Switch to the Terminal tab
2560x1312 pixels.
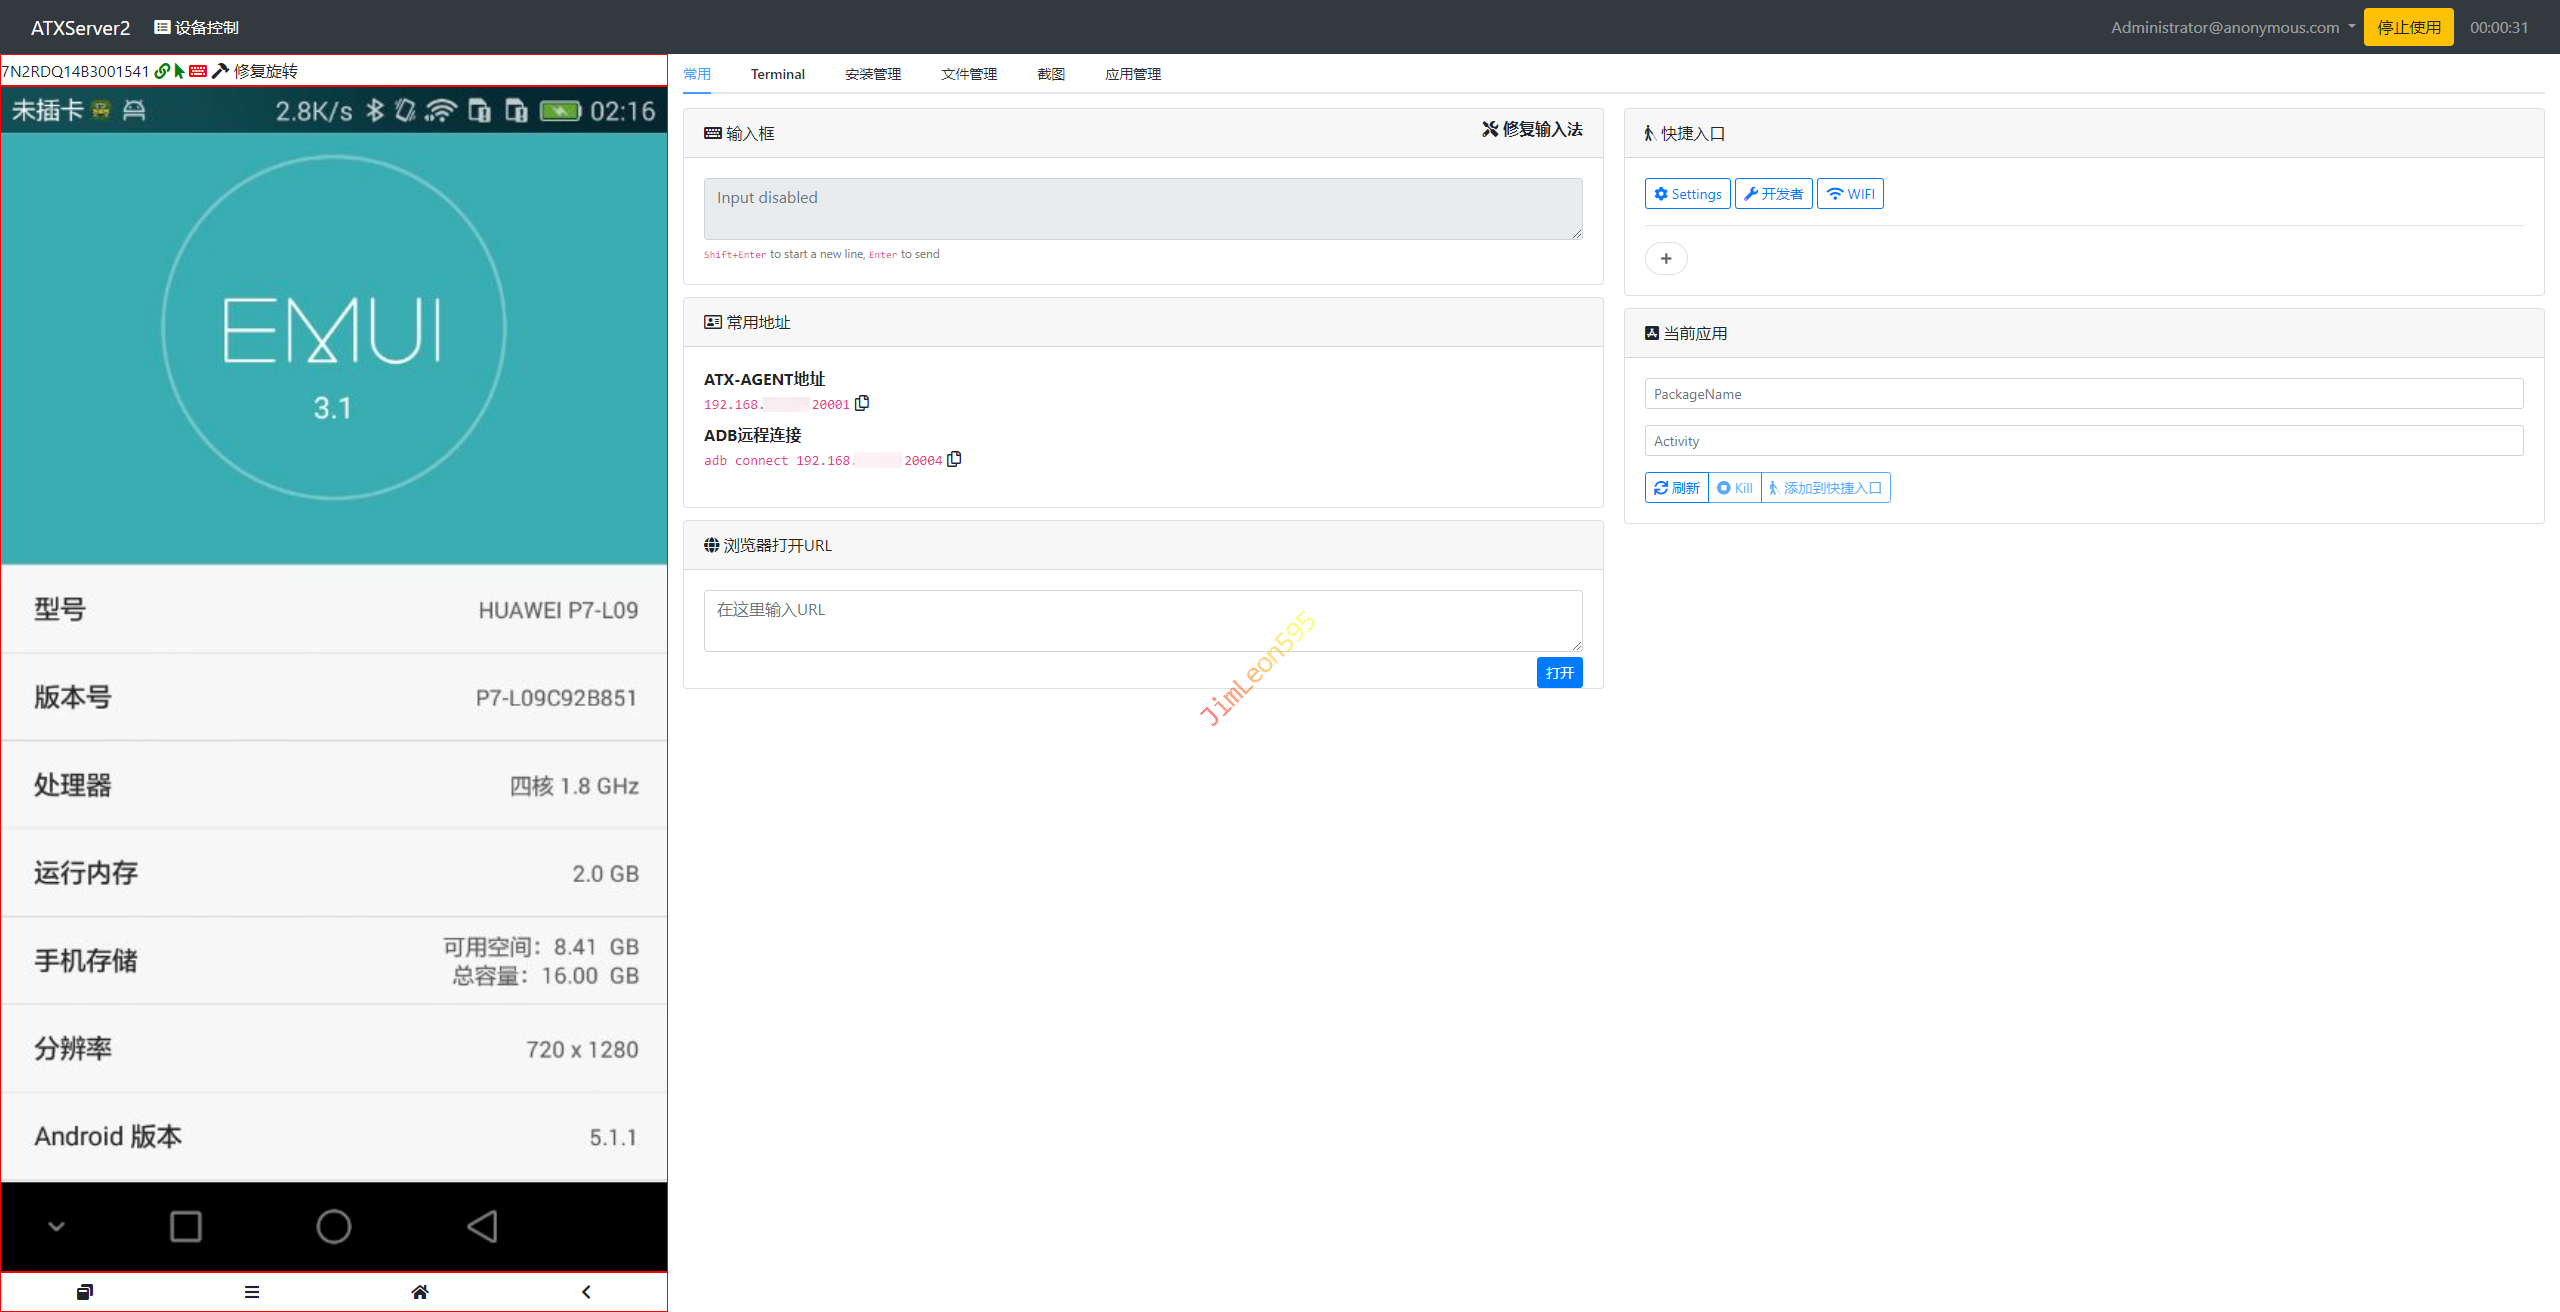pyautogui.click(x=777, y=74)
